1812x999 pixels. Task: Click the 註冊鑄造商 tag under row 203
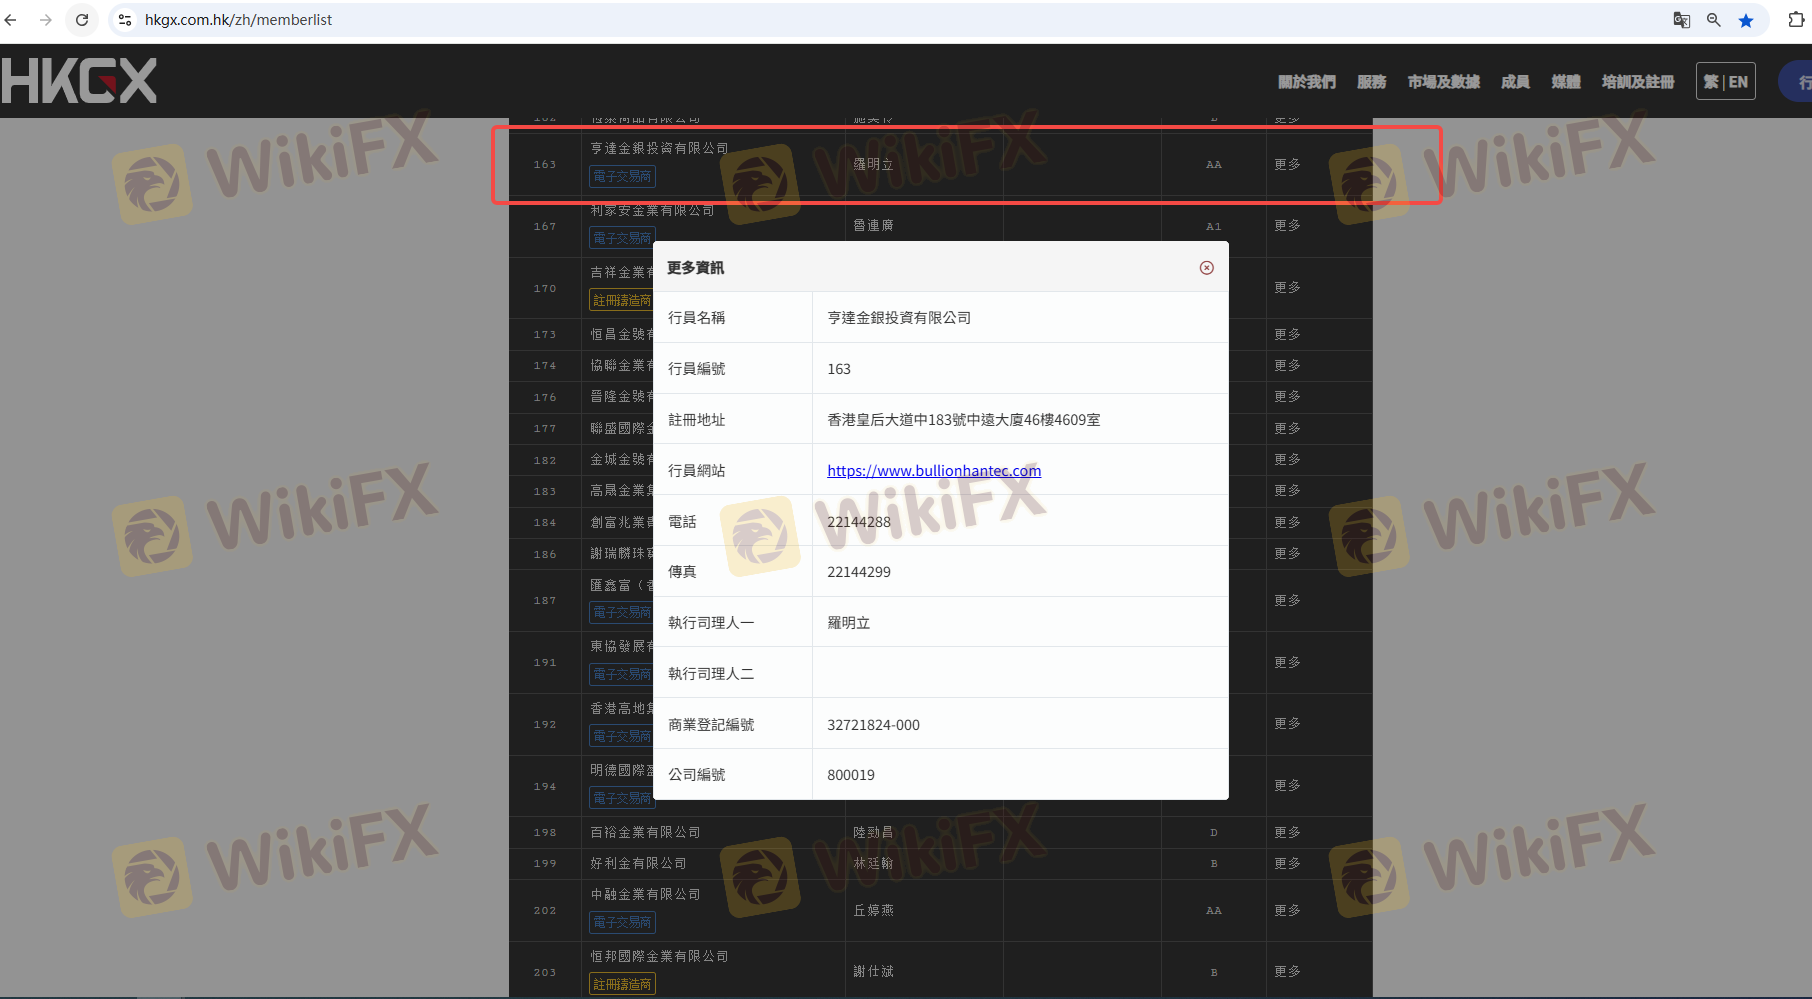coord(622,984)
